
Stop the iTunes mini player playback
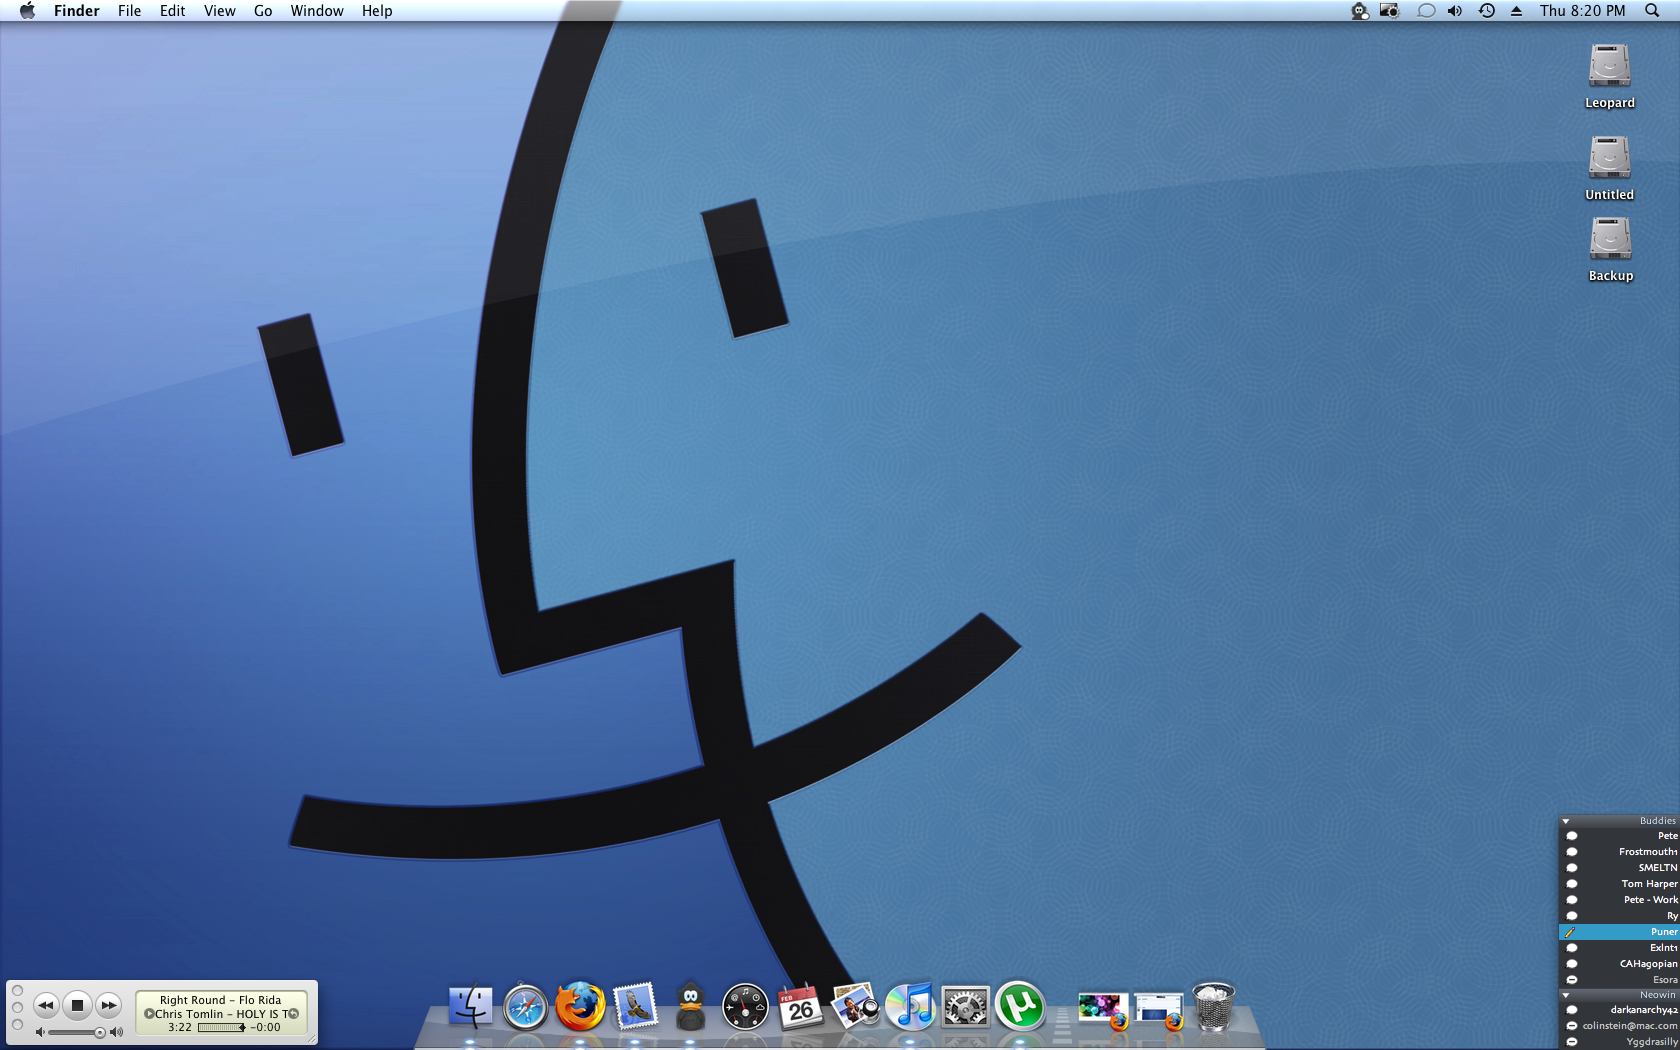77,1005
